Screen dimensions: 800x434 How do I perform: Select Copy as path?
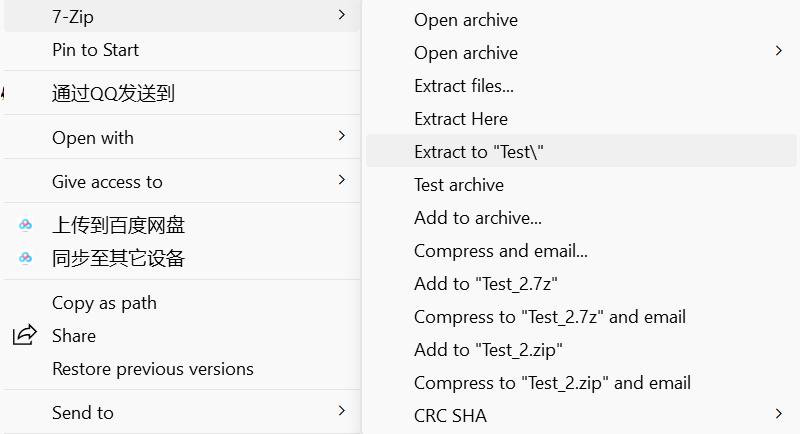(x=104, y=303)
